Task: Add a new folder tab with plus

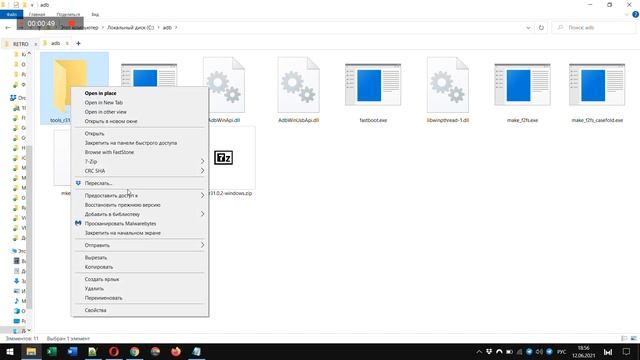Action: pyautogui.click(x=78, y=43)
